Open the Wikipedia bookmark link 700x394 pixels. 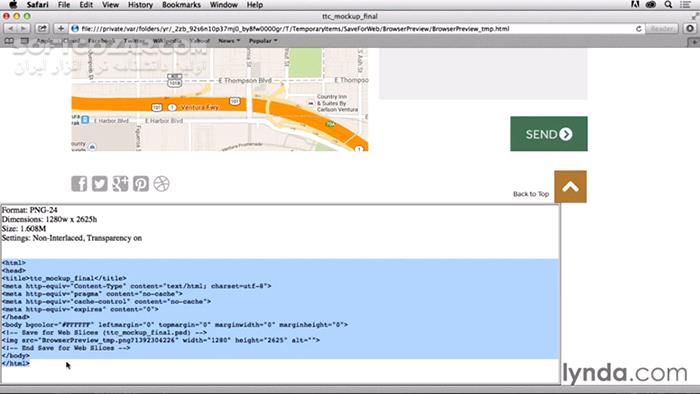pyautogui.click(x=167, y=41)
